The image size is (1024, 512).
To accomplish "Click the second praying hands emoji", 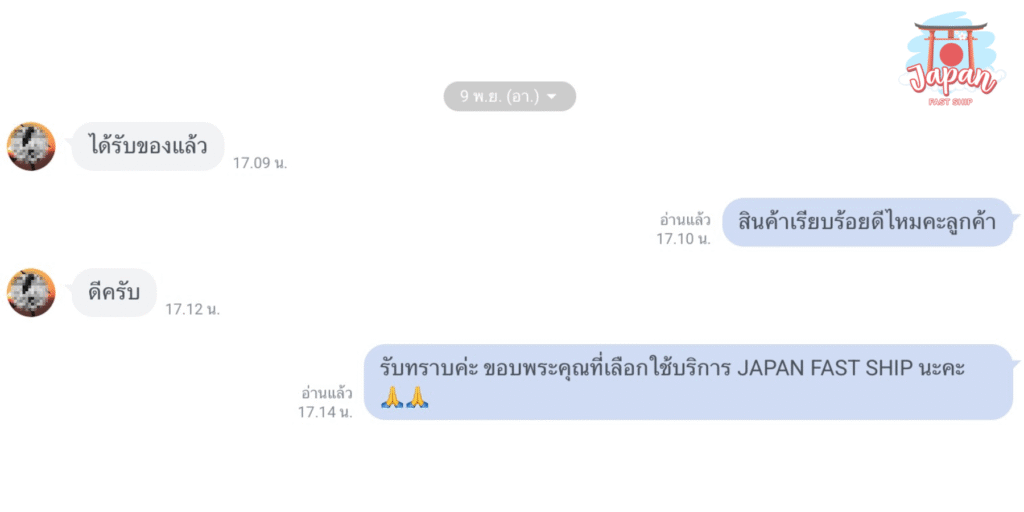I will (x=416, y=398).
